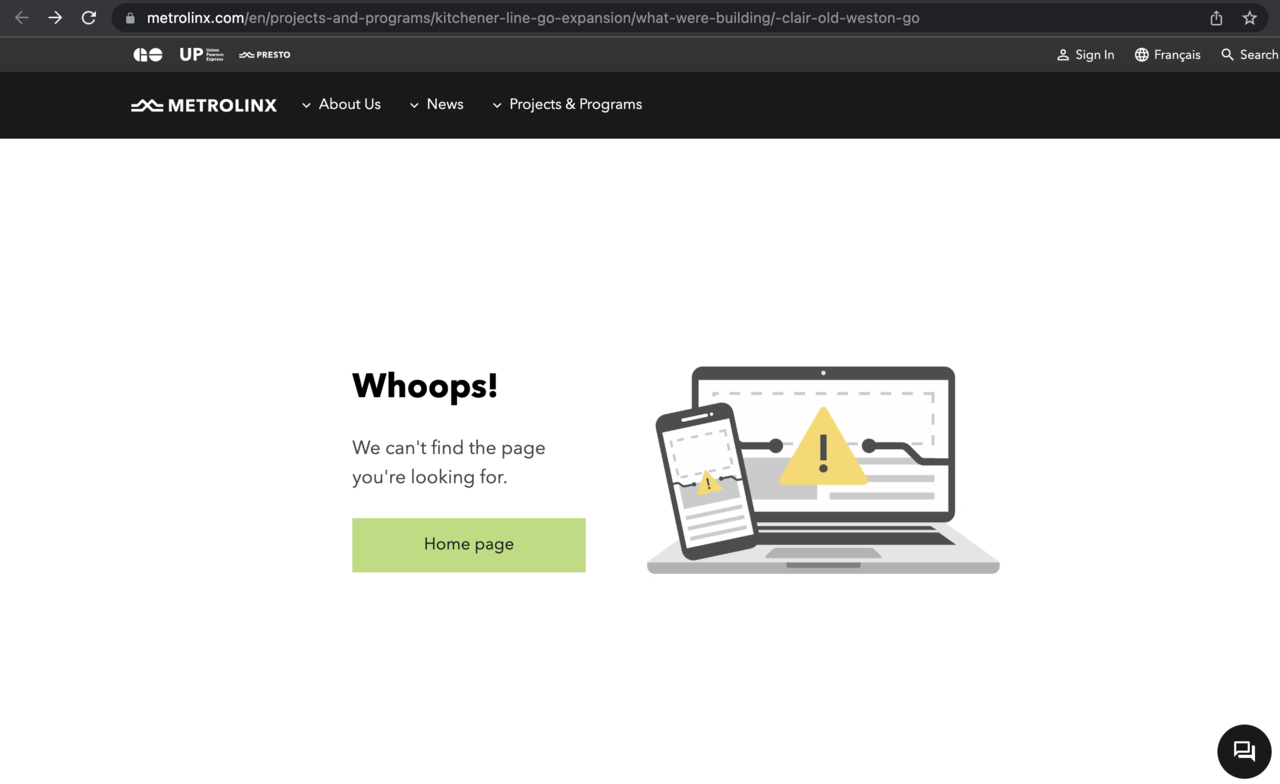
Task: Expand the Projects & Programs chevron
Action: coord(497,105)
